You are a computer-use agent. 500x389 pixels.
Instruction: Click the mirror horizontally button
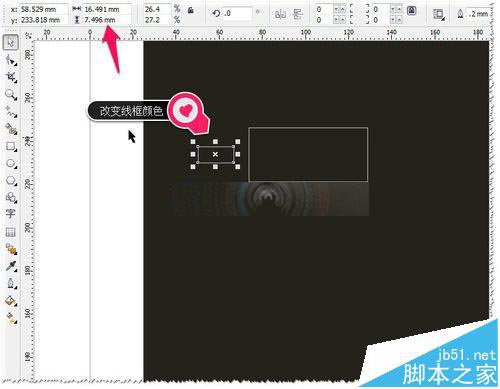coord(280,14)
